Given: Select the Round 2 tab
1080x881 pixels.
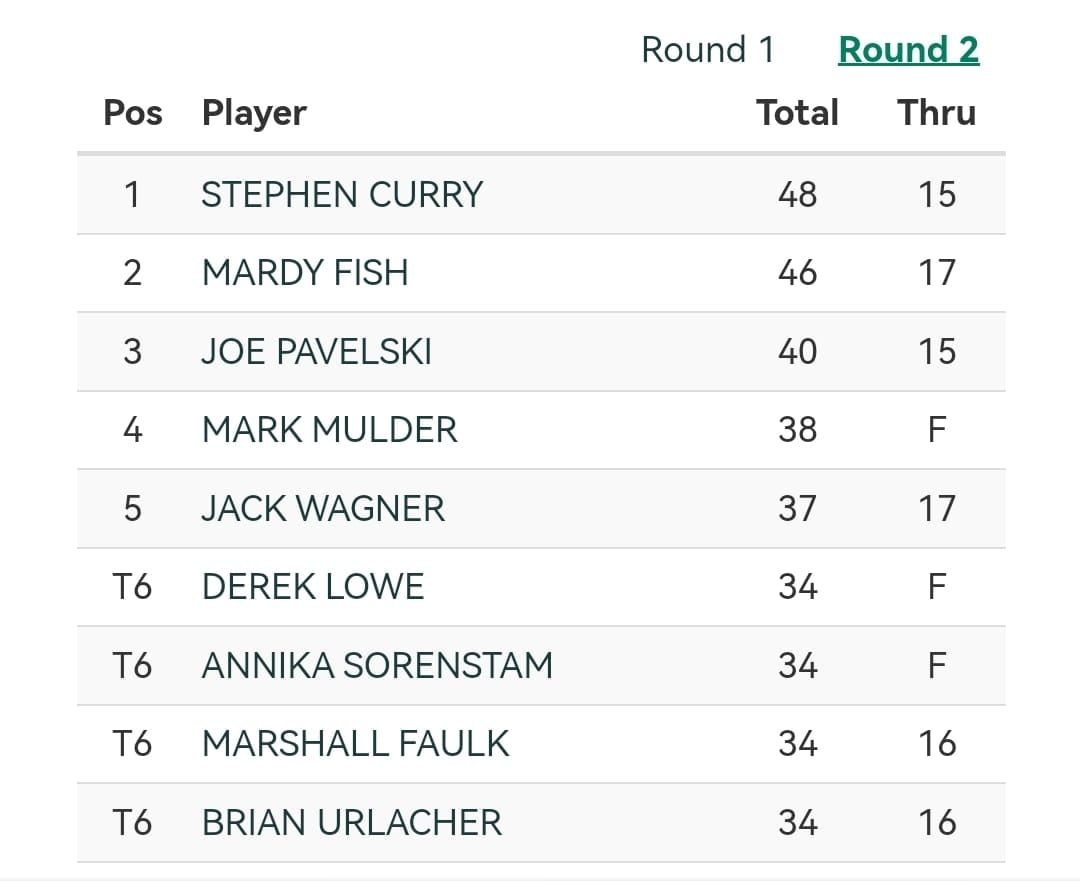Looking at the screenshot, I should pos(908,48).
